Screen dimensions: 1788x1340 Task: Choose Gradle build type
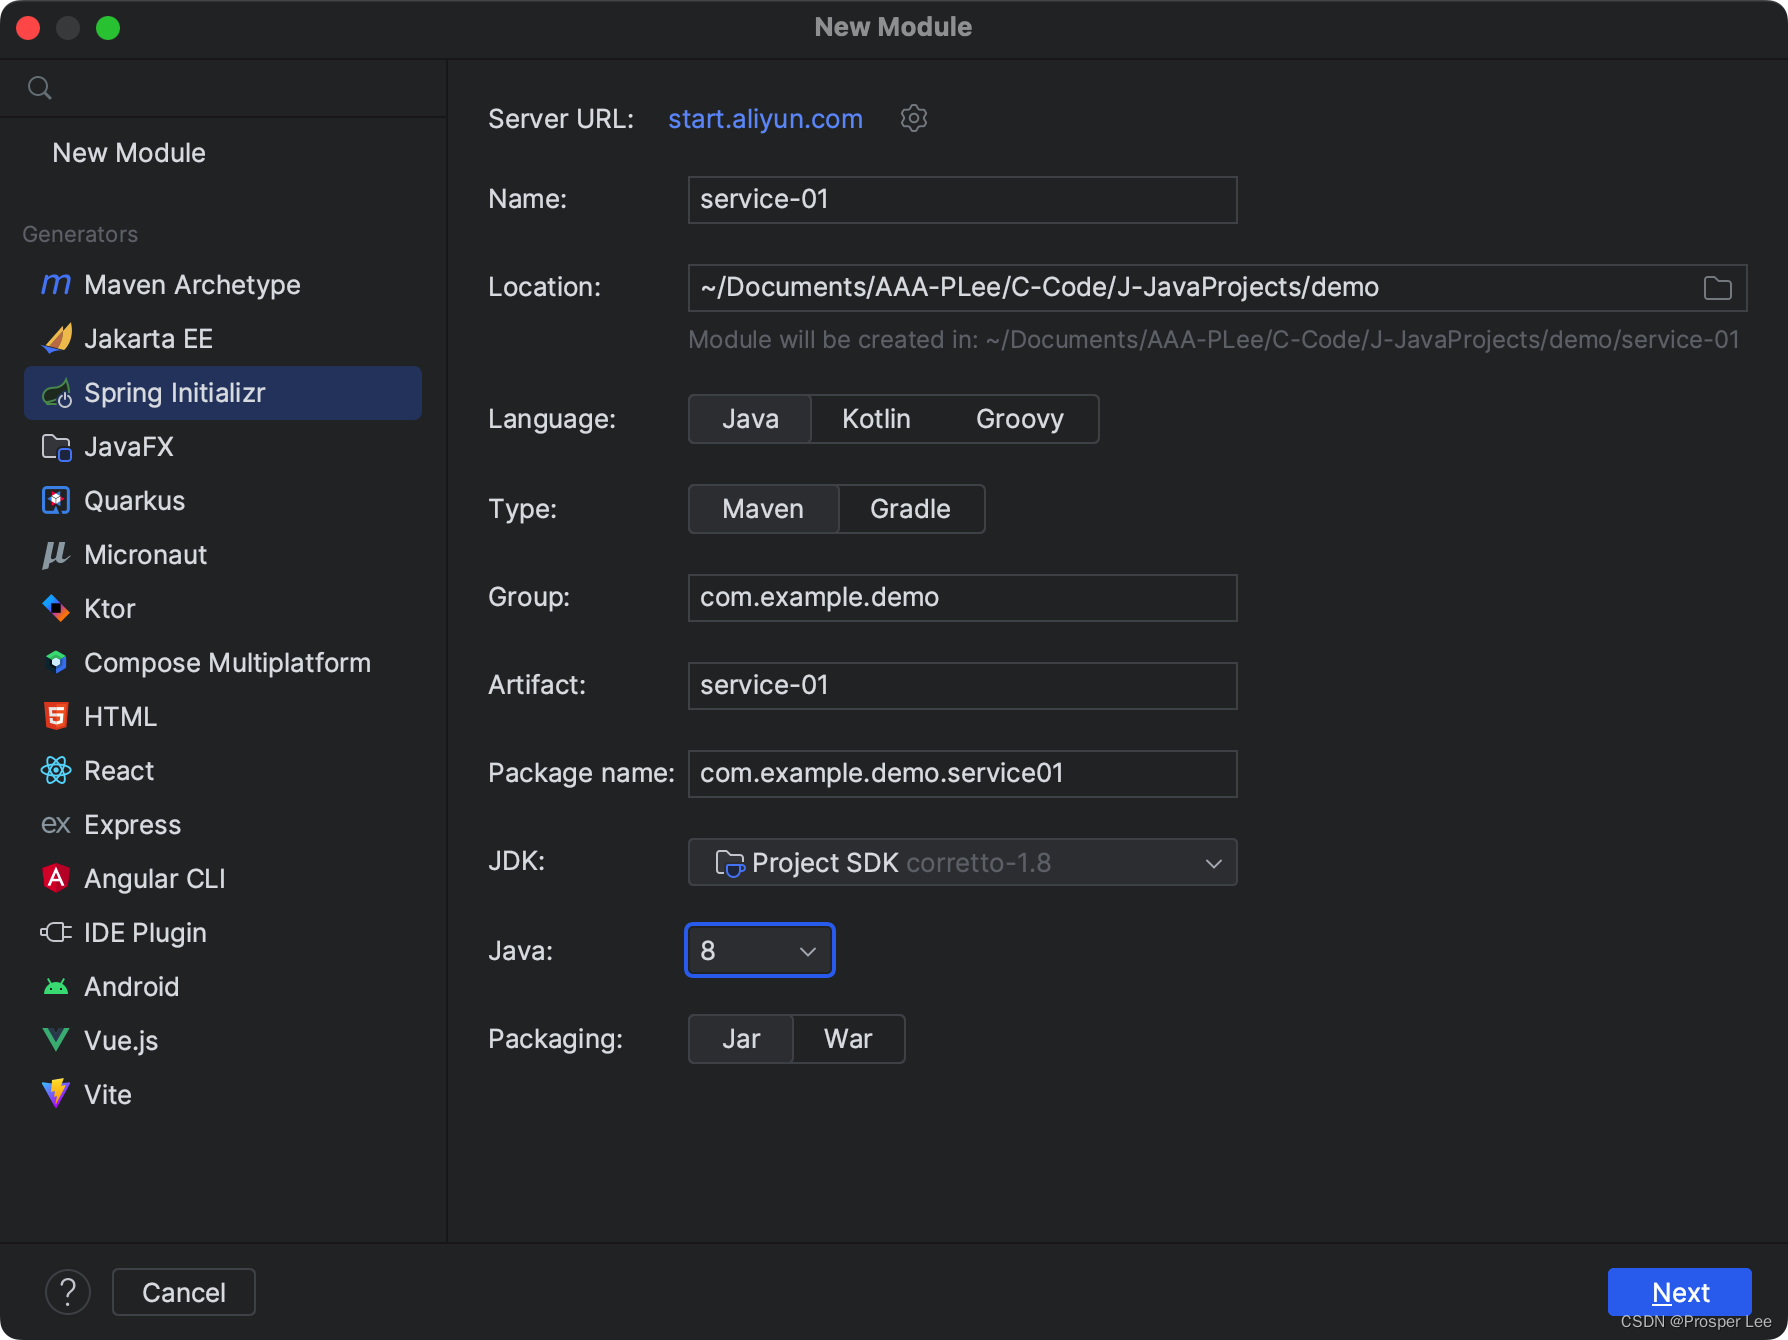910,509
